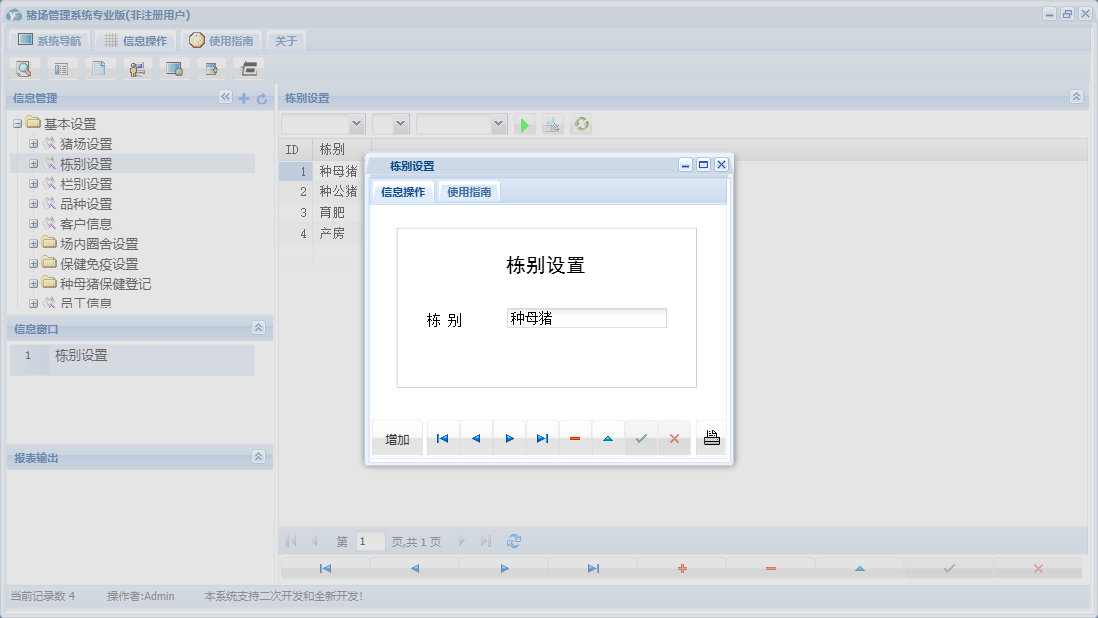1098x618 pixels.
Task: Jump to last record in the dialog
Action: point(542,438)
